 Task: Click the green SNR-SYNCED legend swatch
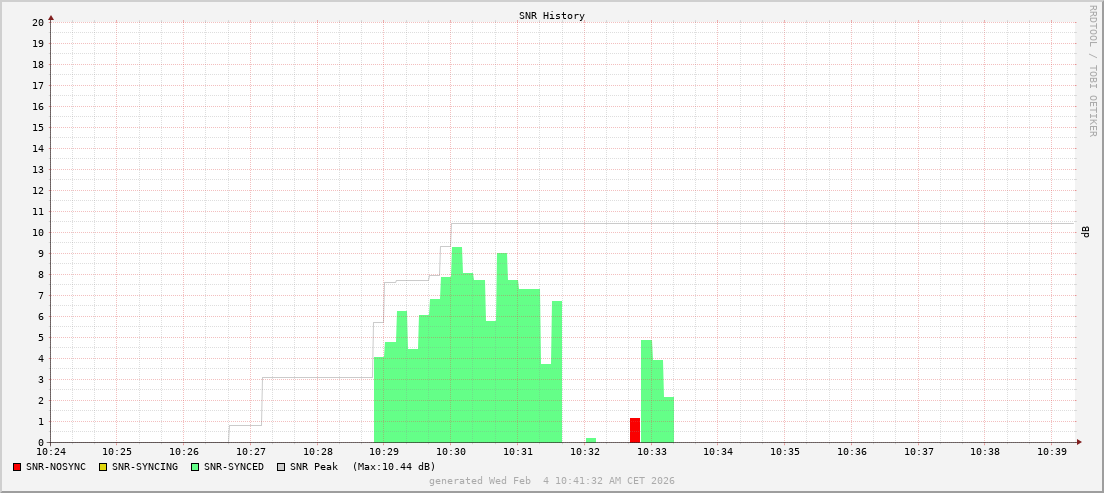click(x=195, y=467)
